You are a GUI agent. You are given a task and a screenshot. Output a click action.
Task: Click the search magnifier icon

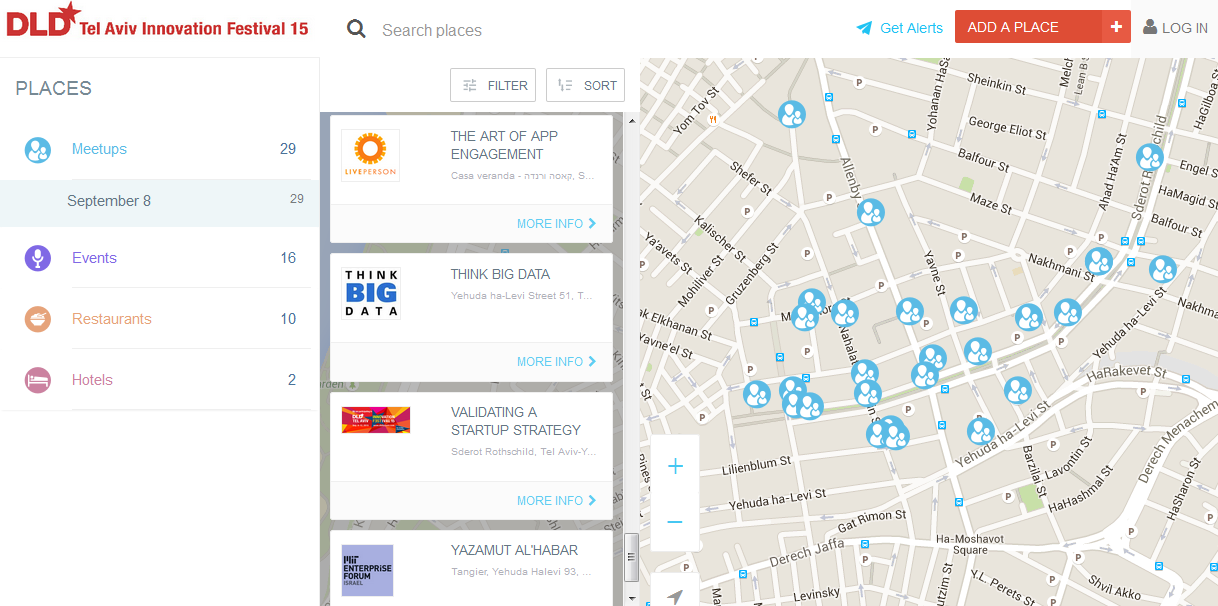coord(357,29)
